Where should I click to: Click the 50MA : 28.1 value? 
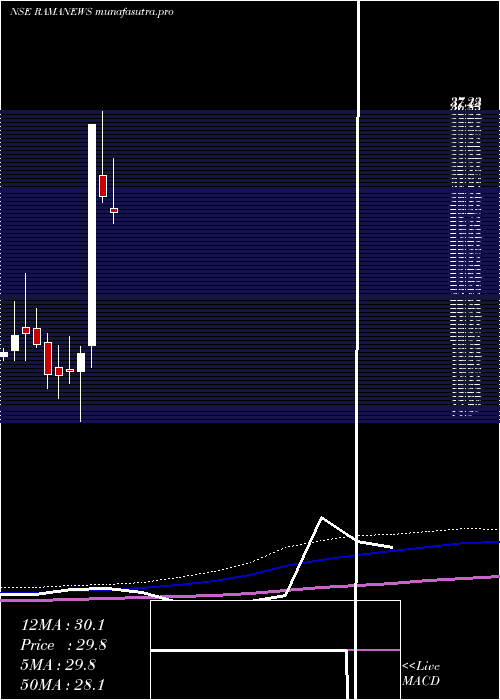62,684
